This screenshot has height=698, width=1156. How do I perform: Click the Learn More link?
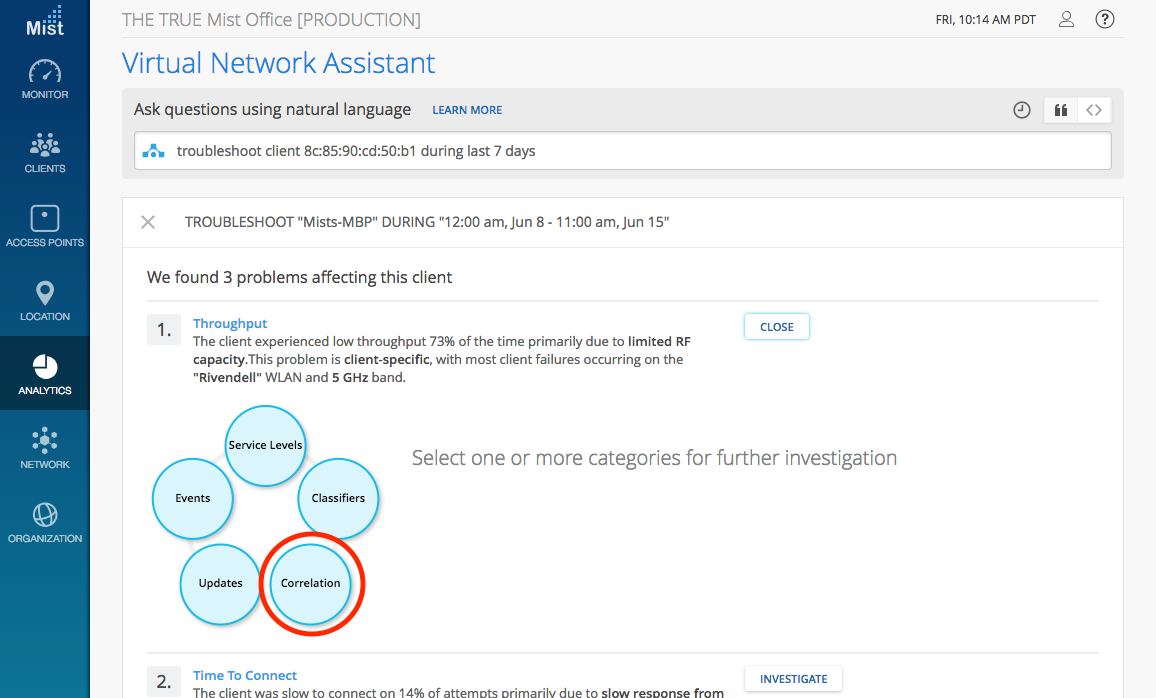click(467, 110)
